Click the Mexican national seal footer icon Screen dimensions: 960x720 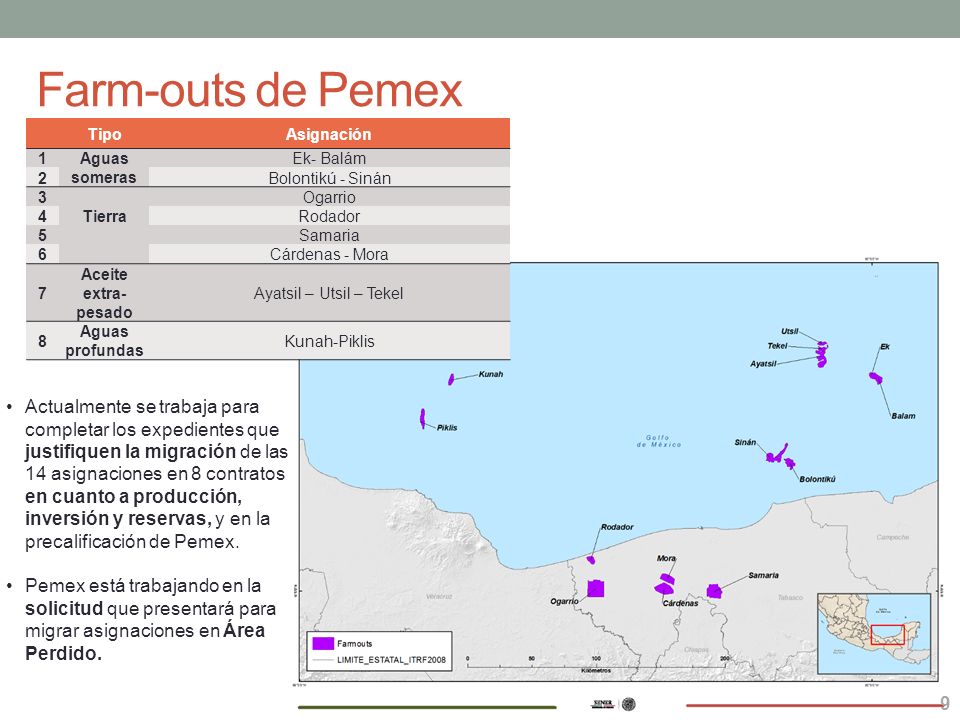point(629,704)
